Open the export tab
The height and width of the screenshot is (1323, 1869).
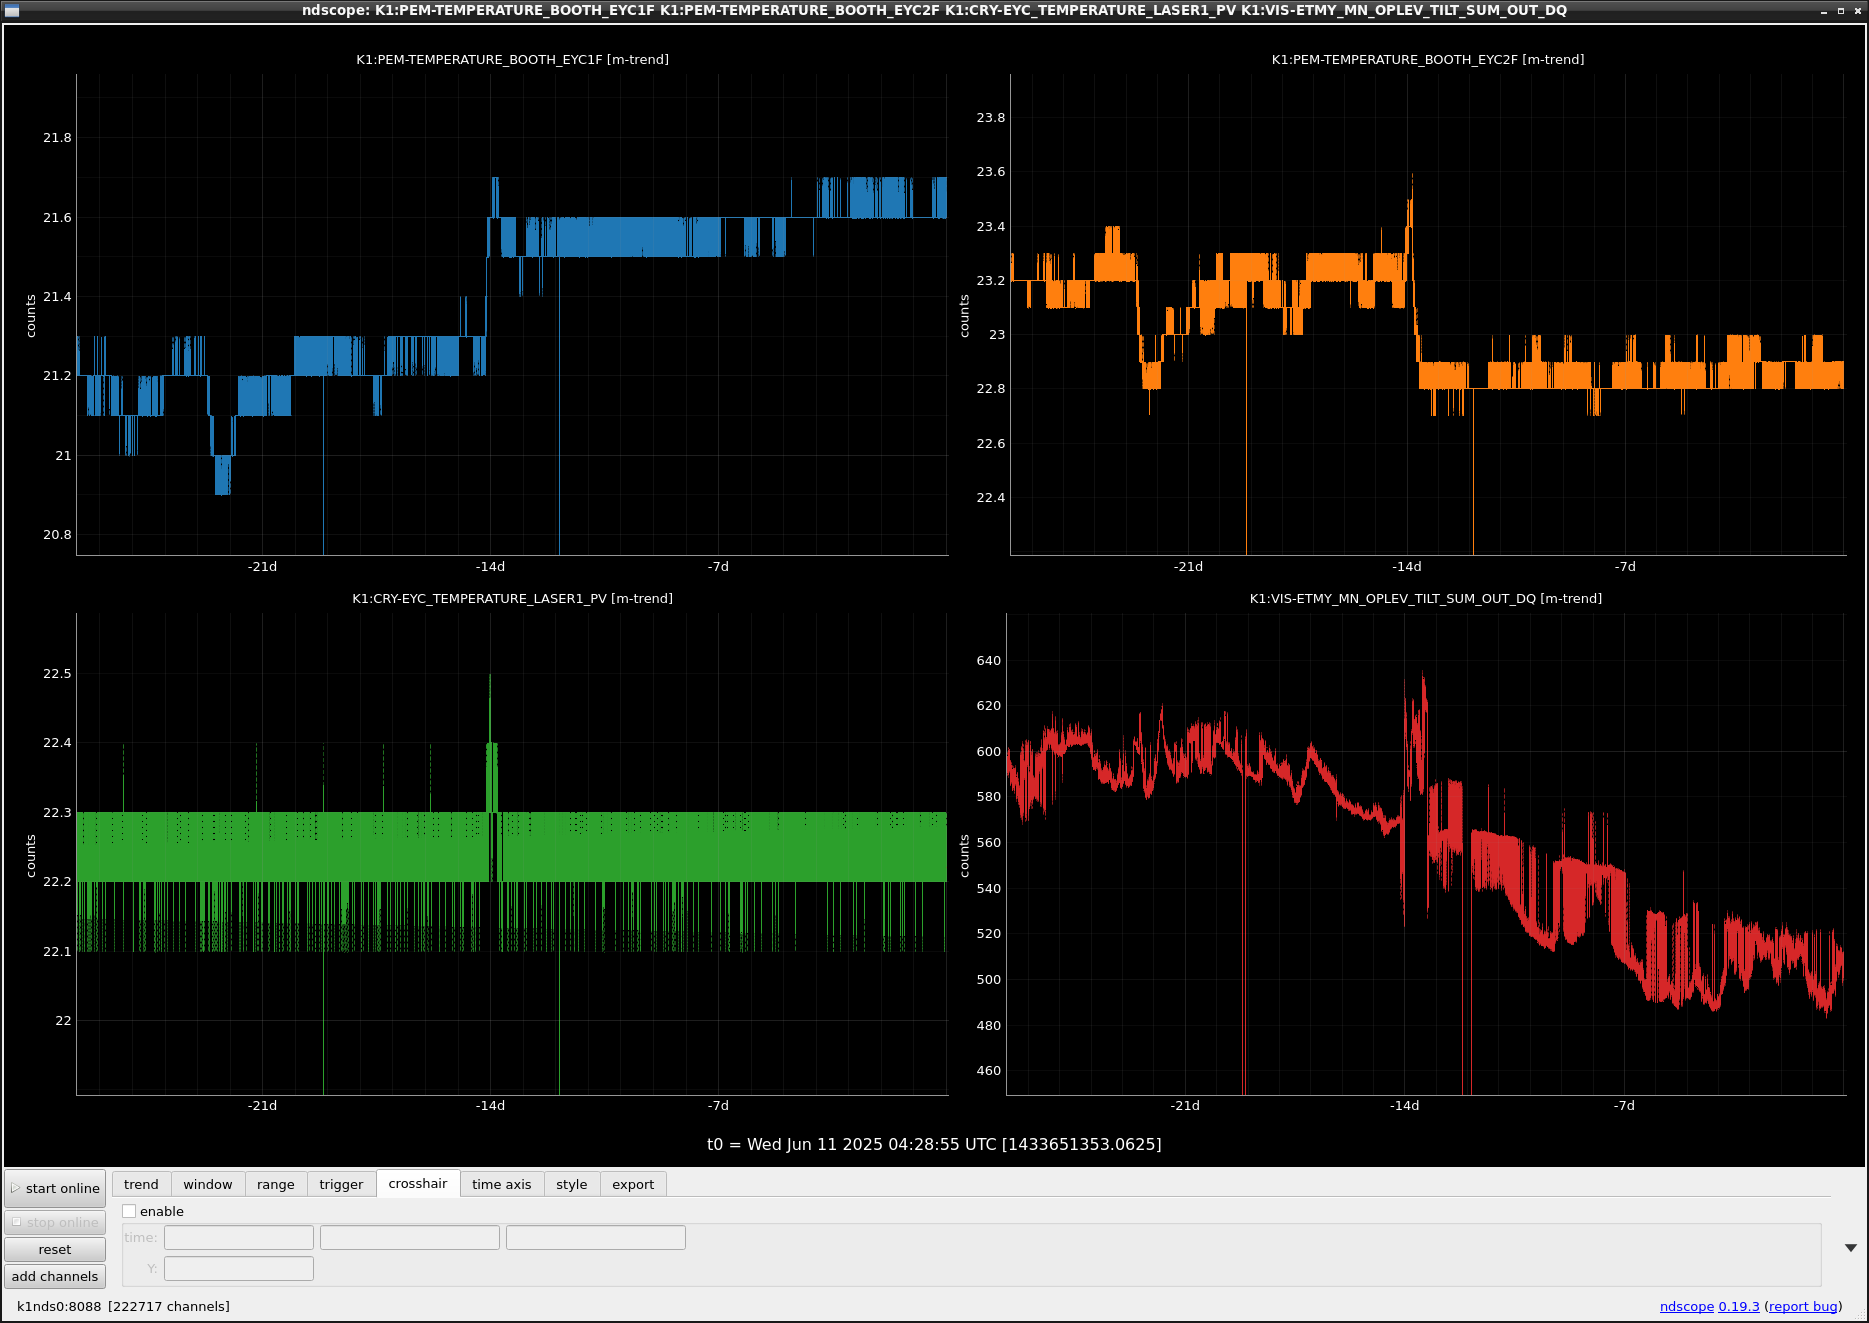coord(633,1184)
